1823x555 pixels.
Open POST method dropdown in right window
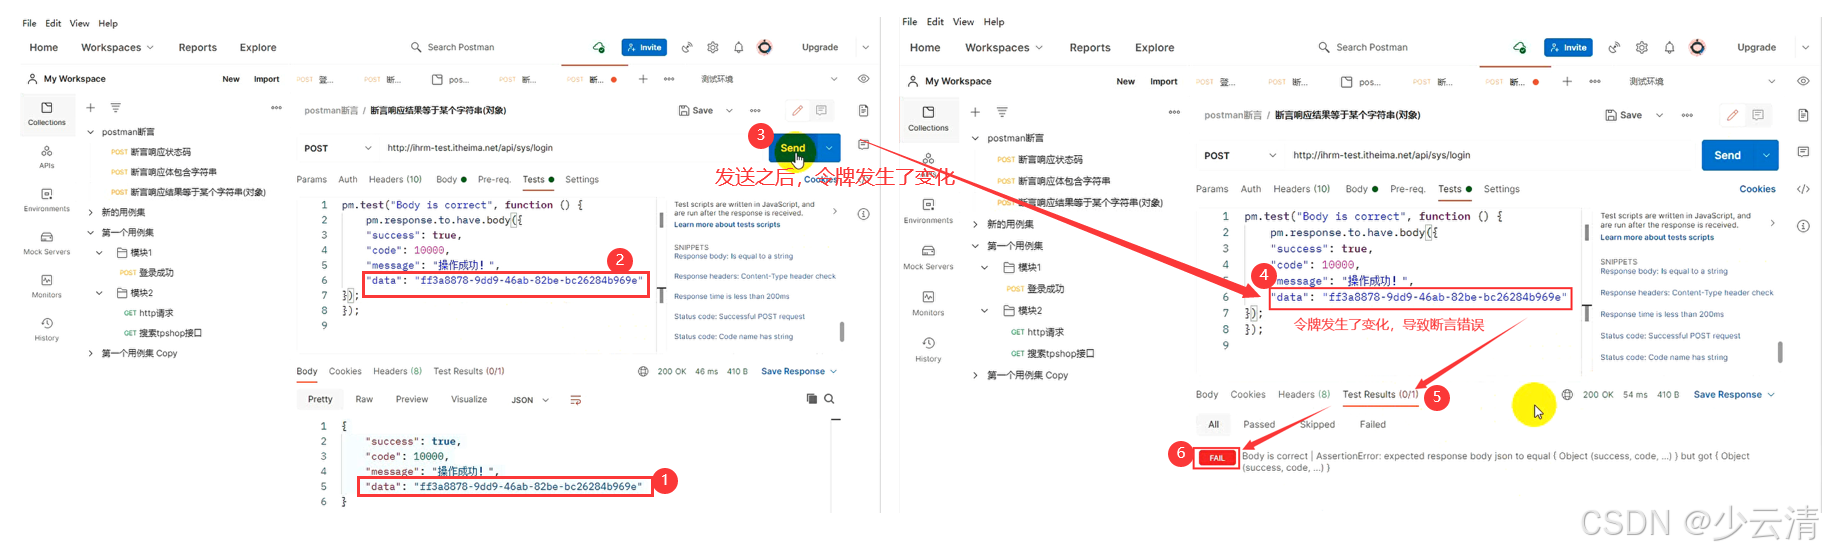click(1240, 155)
